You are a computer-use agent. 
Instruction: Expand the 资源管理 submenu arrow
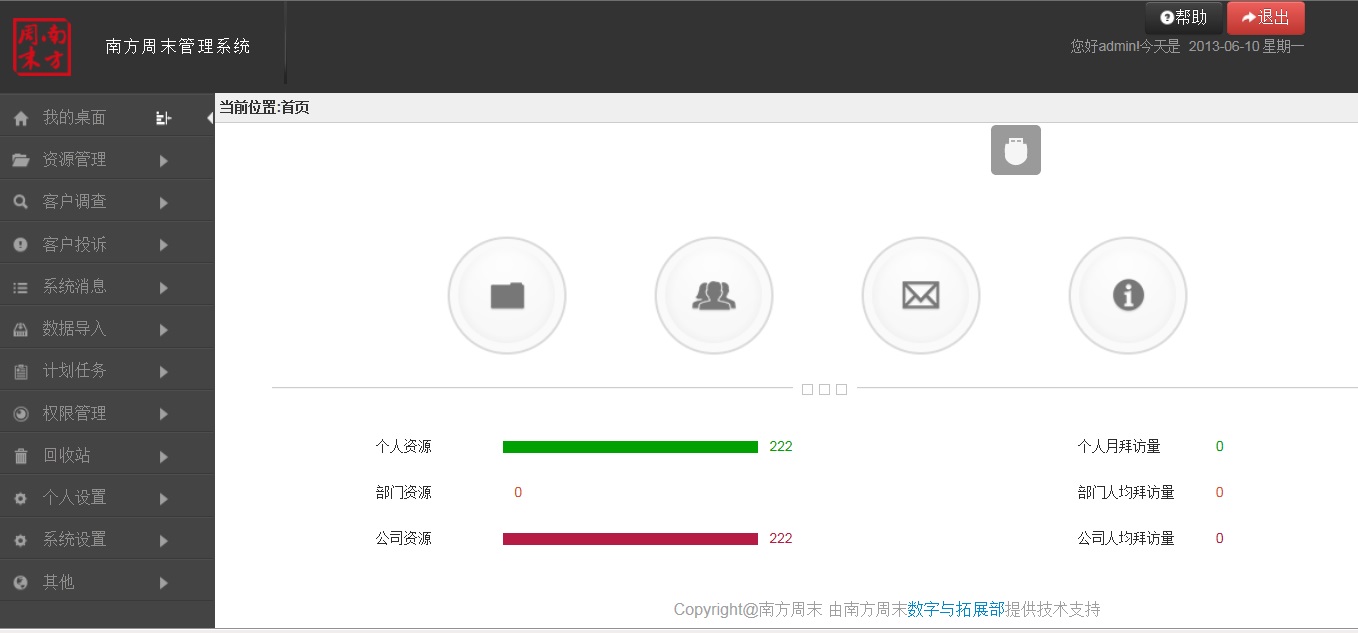point(164,160)
